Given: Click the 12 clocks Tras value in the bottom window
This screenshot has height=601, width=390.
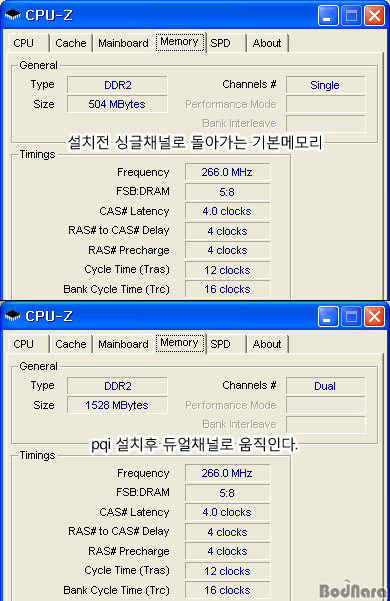Looking at the screenshot, I should [x=228, y=571].
